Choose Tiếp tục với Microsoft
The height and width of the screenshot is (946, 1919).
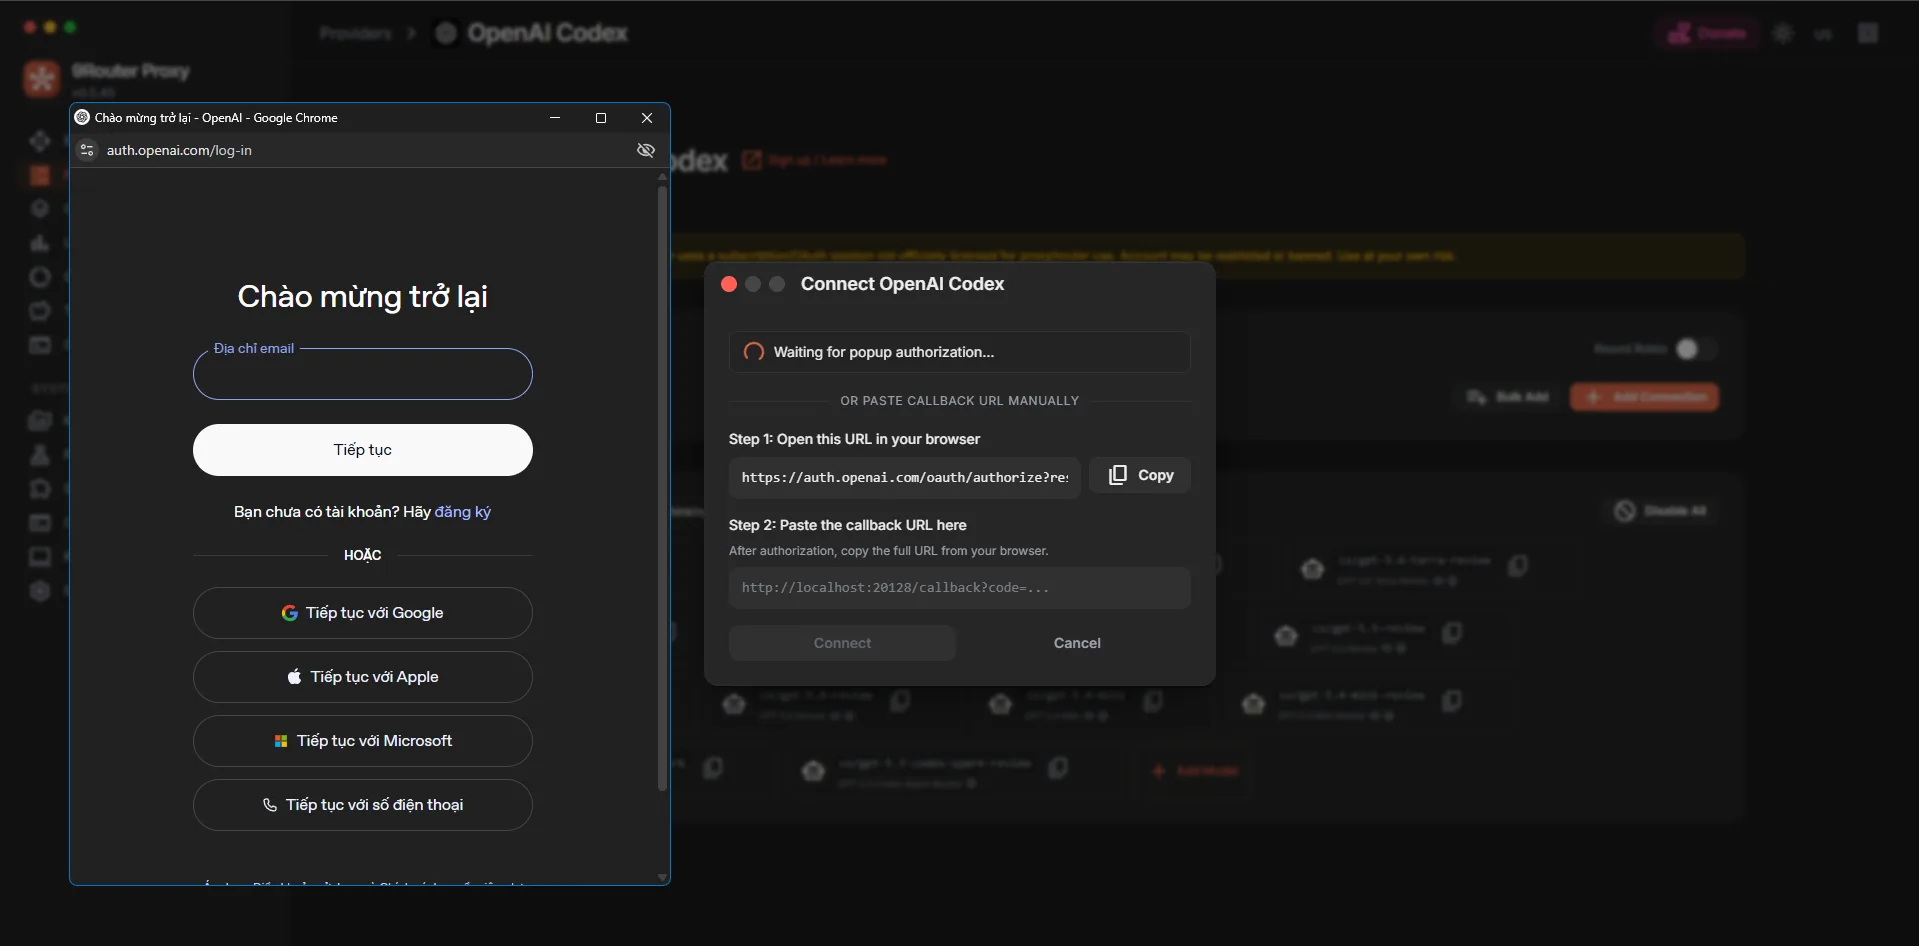363,741
